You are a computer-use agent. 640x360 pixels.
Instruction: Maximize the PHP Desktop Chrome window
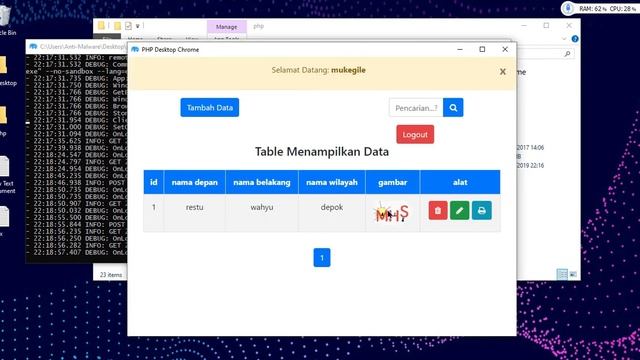pyautogui.click(x=482, y=49)
